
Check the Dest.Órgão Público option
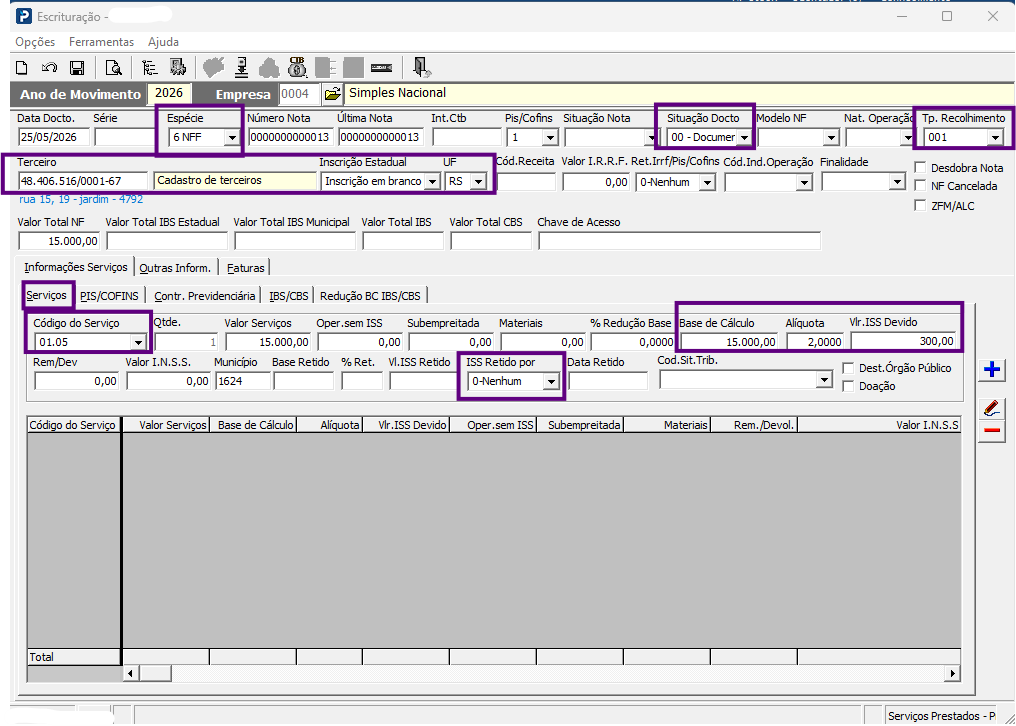coord(848,368)
